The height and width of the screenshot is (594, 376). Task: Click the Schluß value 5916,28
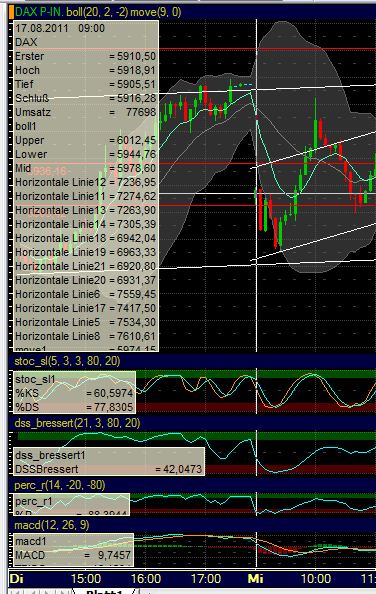tap(136, 98)
